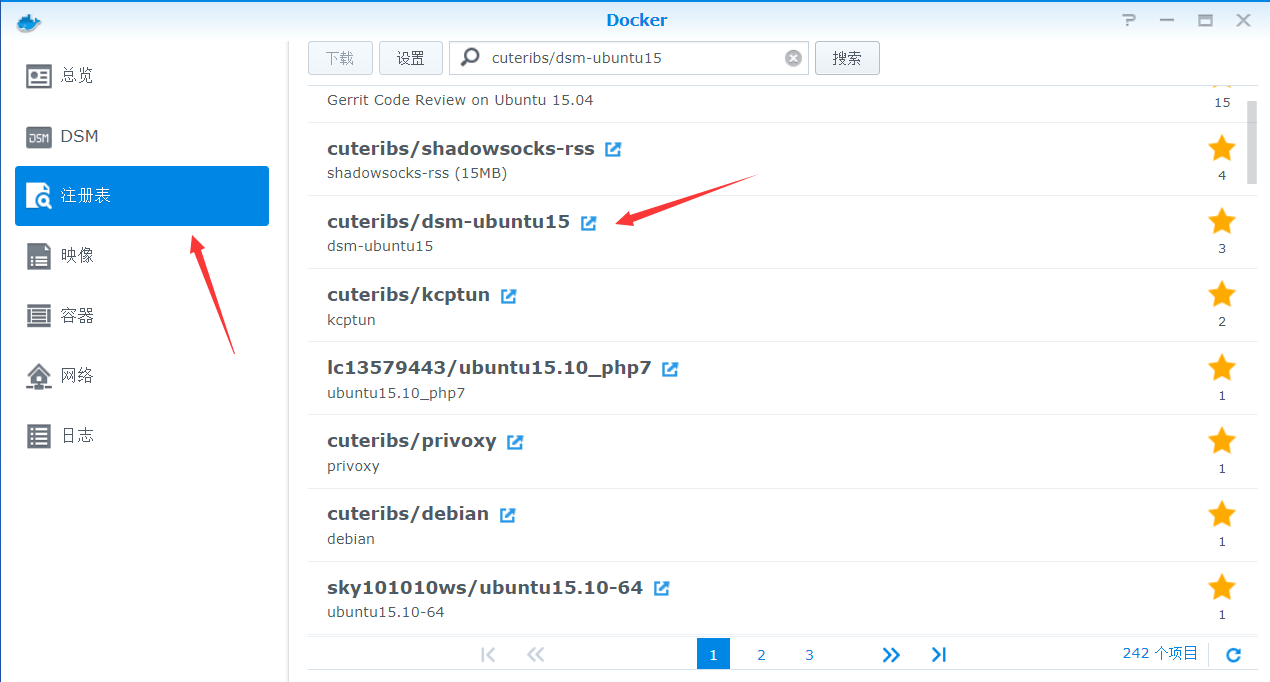Open external link for cuteribs/shadowsocks-rss

point(613,149)
